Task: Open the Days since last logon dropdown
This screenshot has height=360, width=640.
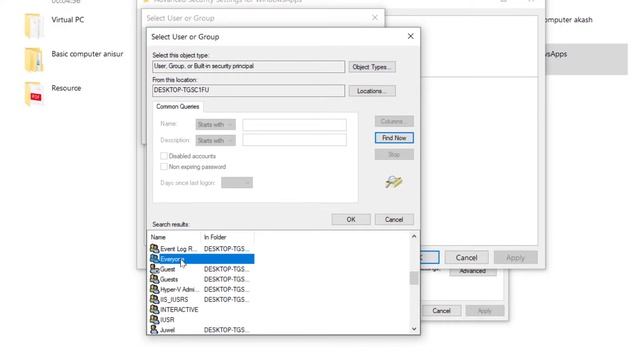Action: tap(237, 182)
